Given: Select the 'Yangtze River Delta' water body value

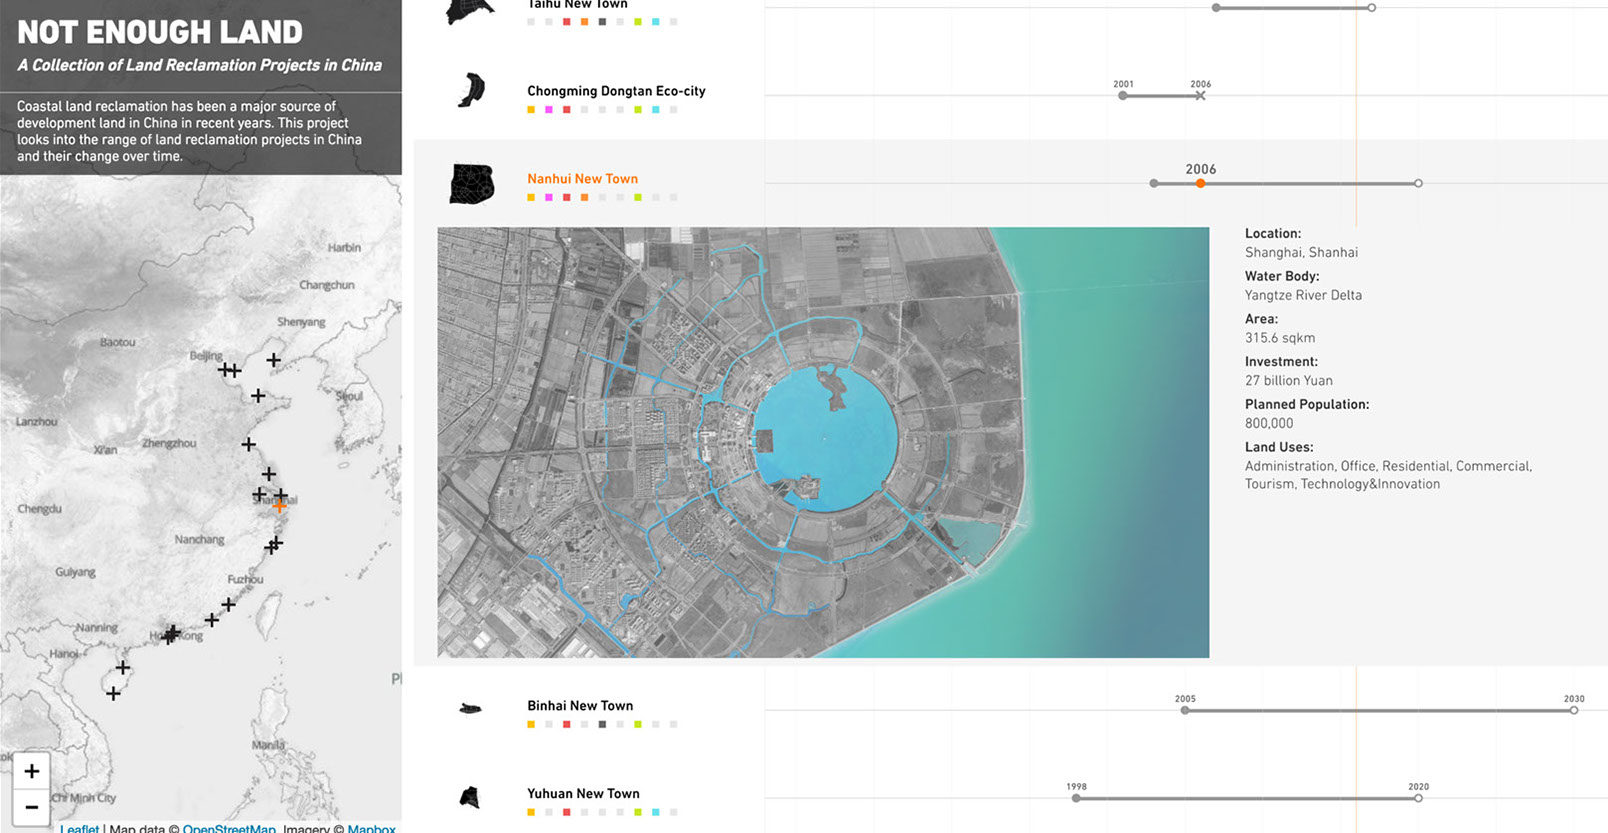Looking at the screenshot, I should point(1303,295).
